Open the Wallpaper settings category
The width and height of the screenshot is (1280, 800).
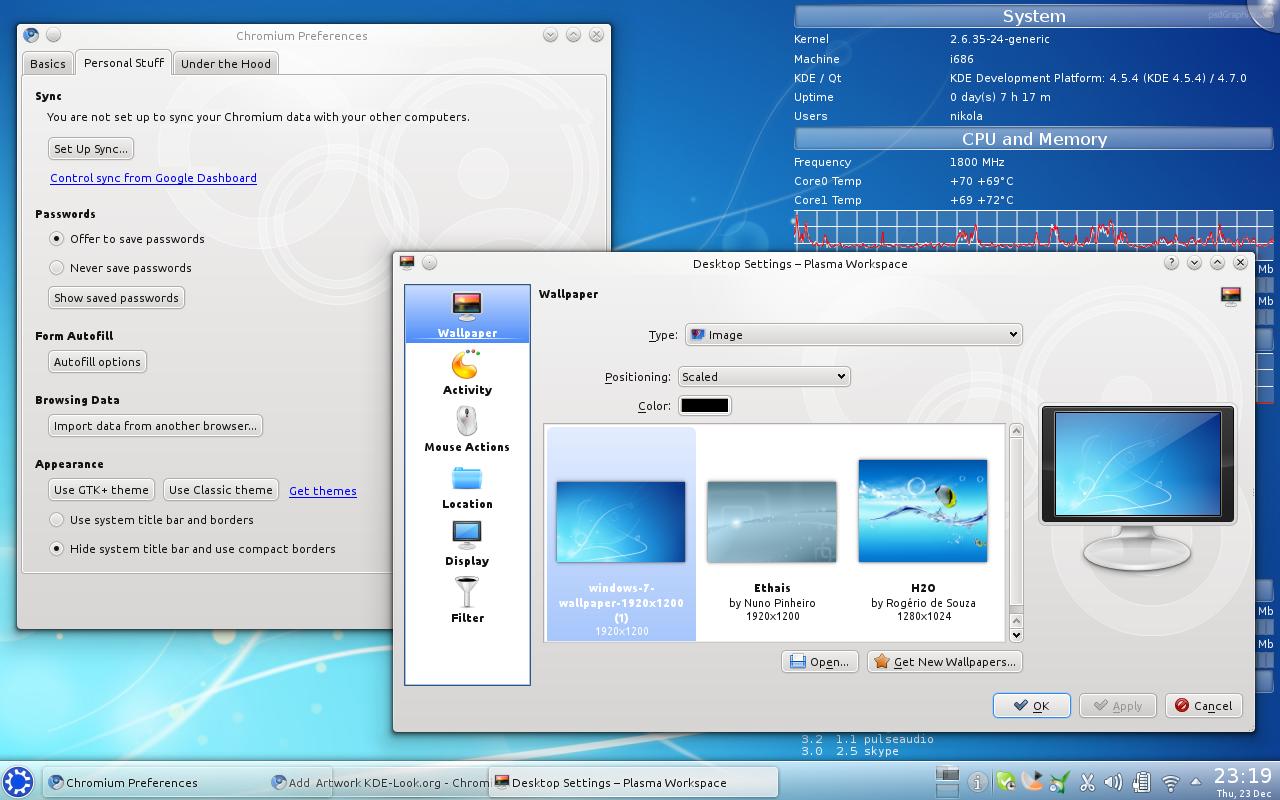(467, 314)
